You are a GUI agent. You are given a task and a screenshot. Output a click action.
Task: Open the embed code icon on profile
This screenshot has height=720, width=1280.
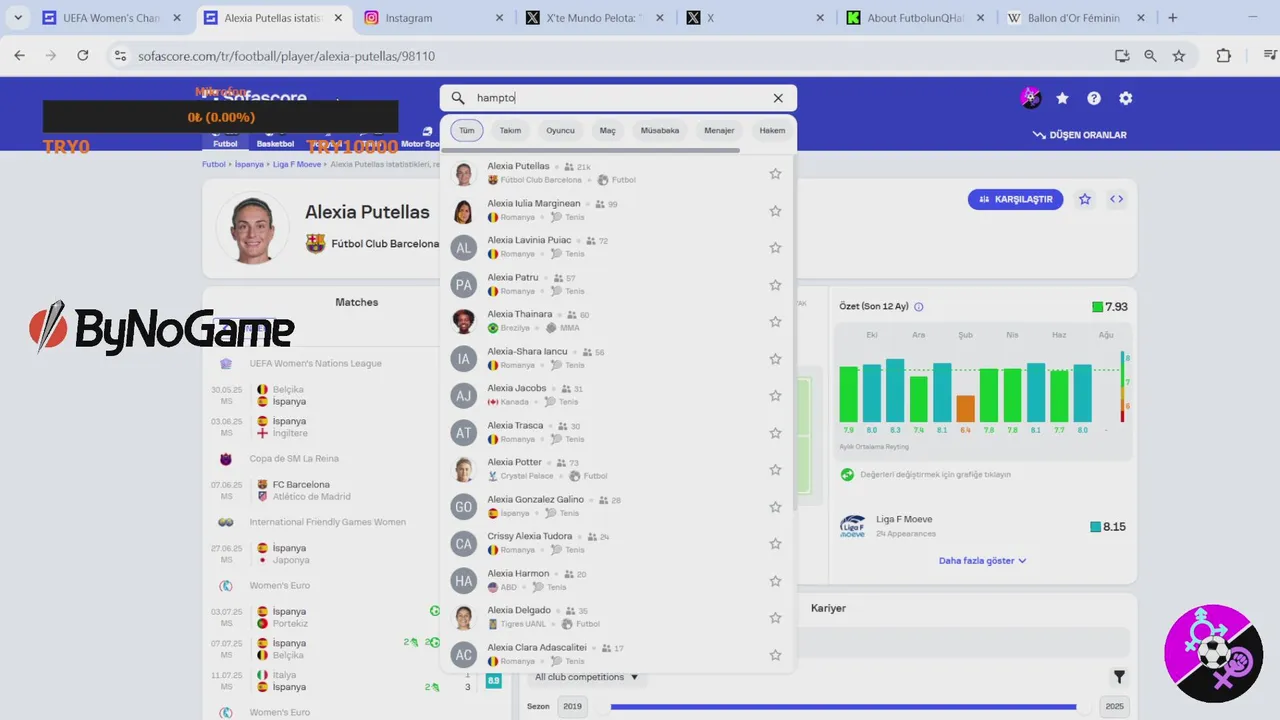point(1116,199)
